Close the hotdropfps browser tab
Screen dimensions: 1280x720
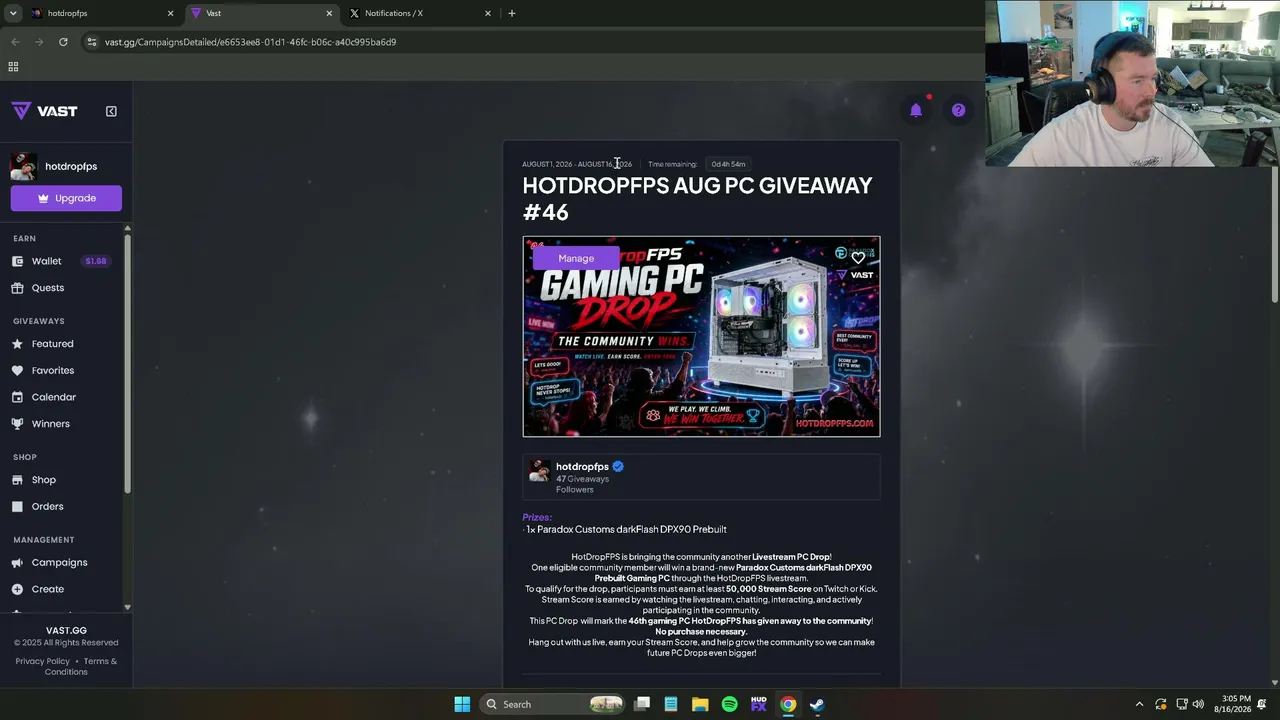pos(170,13)
